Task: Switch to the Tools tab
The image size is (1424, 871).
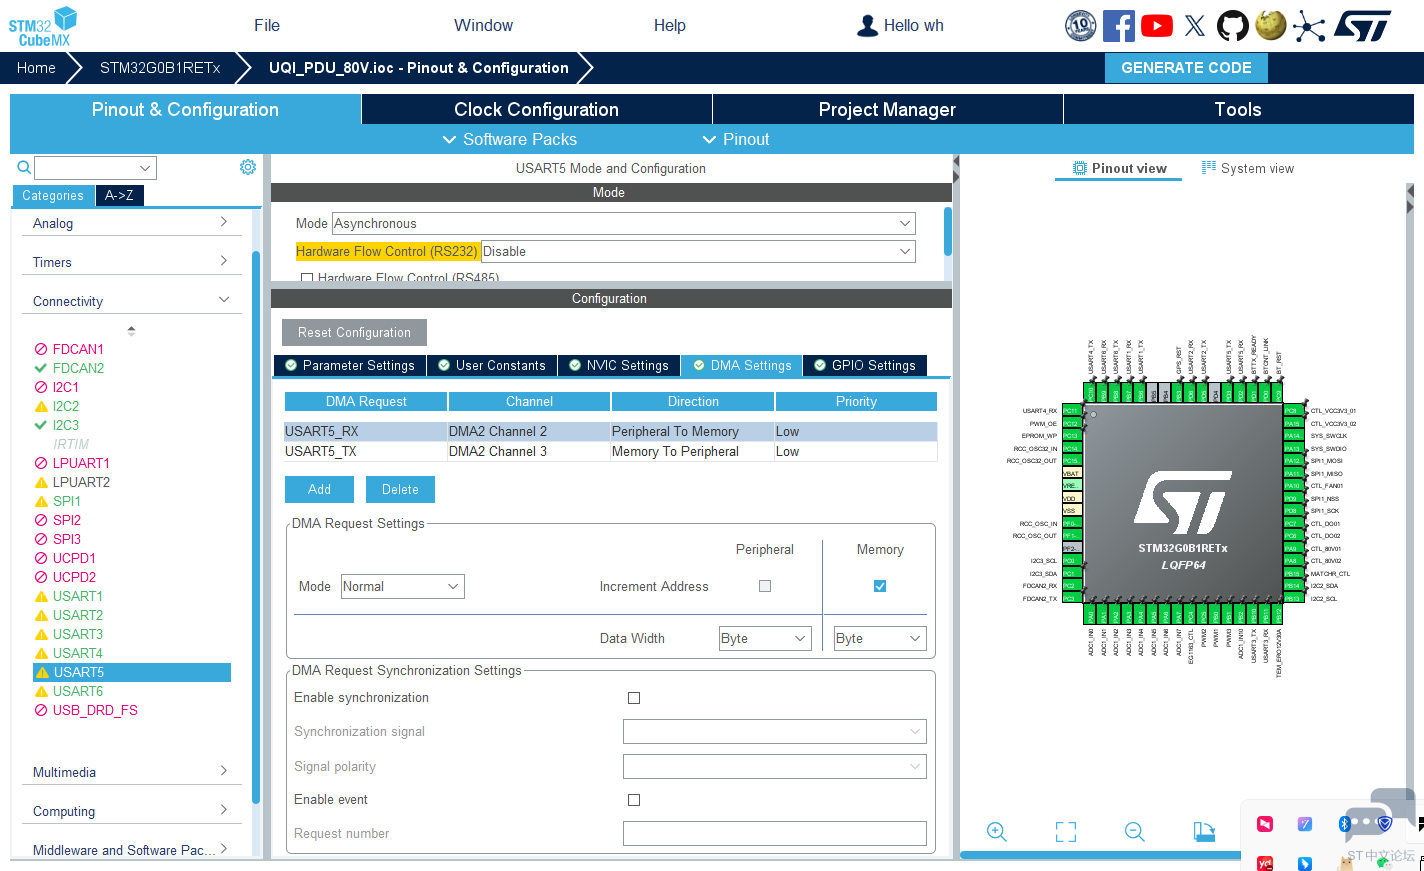Action: (x=1238, y=110)
